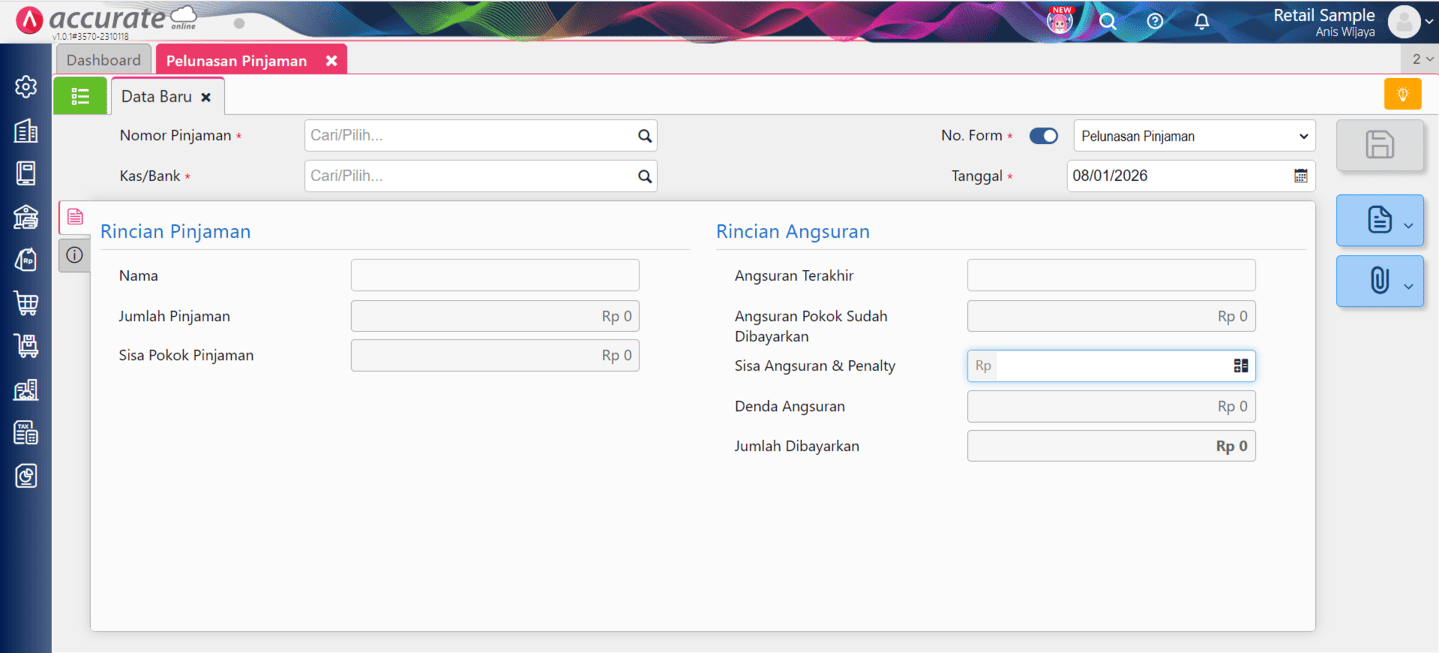
Task: Open the Cash & Bank module icon
Action: pyautogui.click(x=26, y=216)
